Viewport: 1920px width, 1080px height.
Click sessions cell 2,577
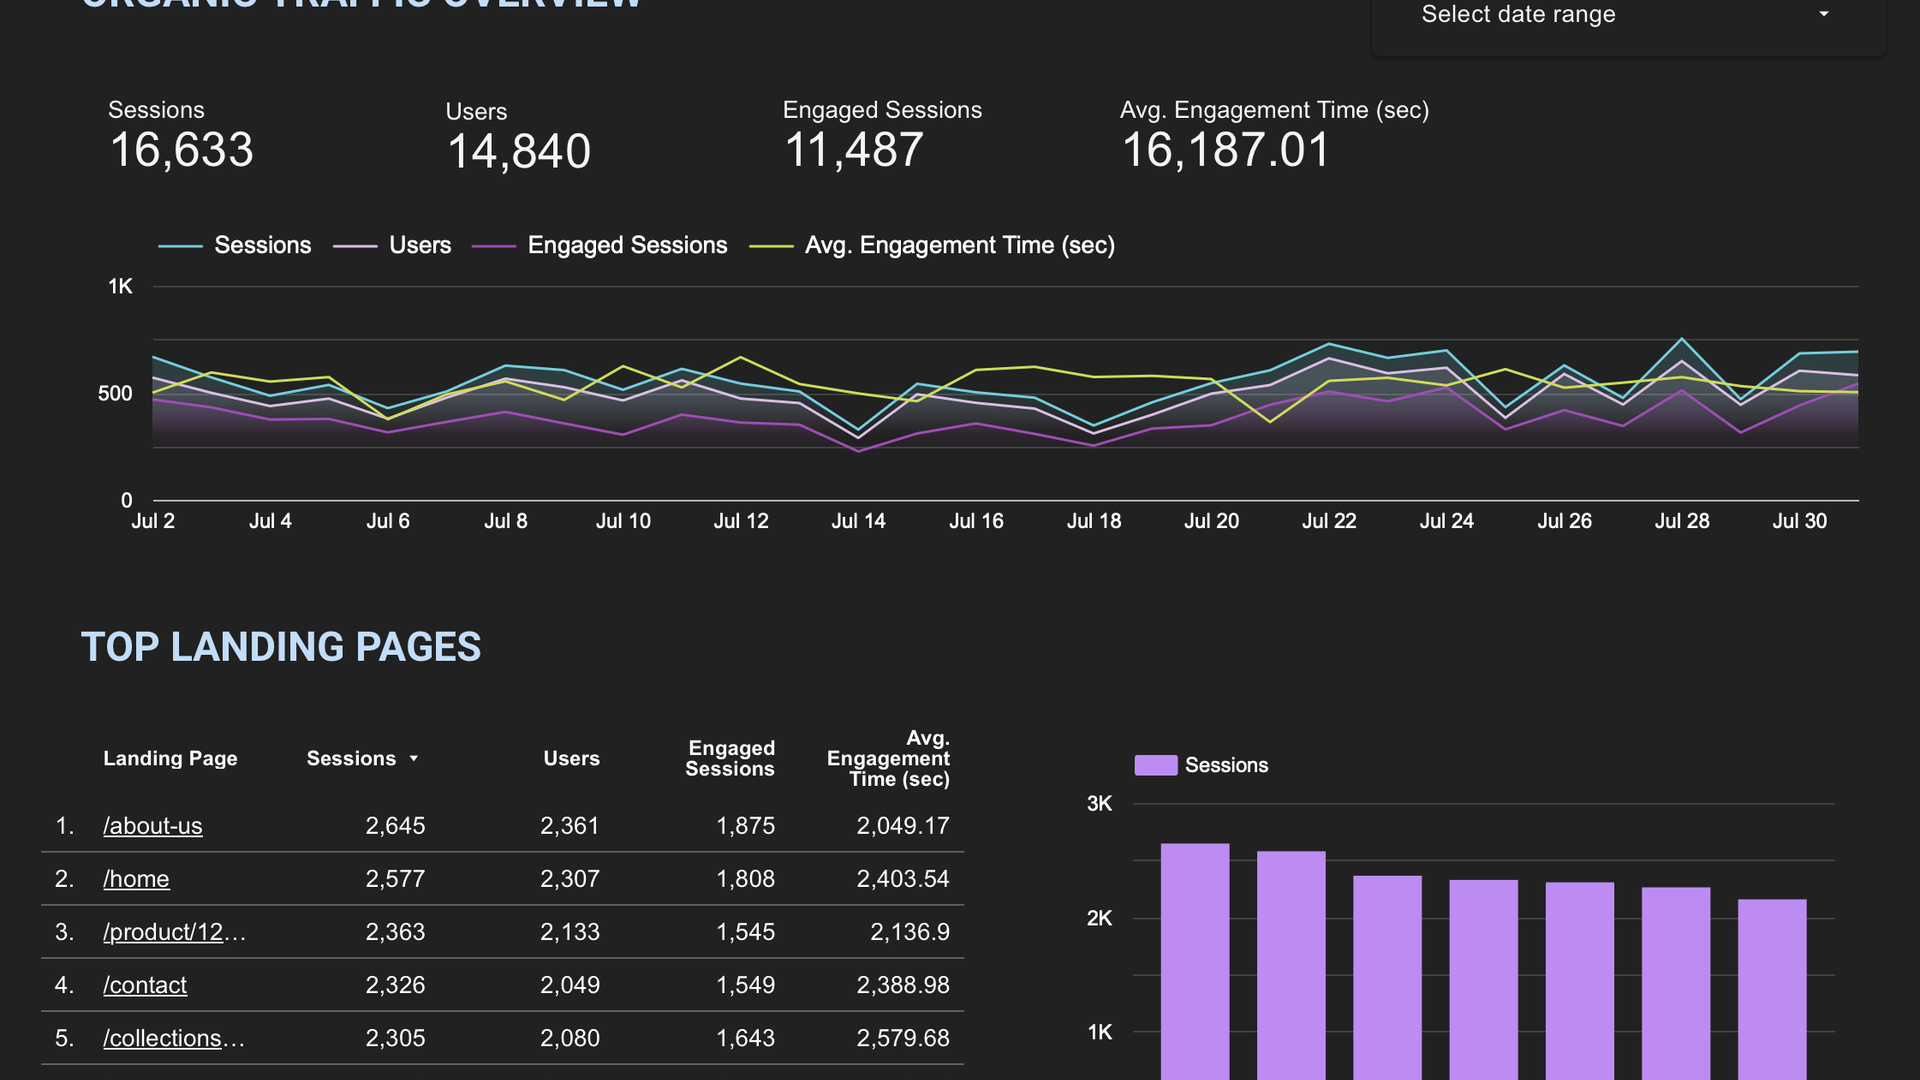tap(395, 879)
